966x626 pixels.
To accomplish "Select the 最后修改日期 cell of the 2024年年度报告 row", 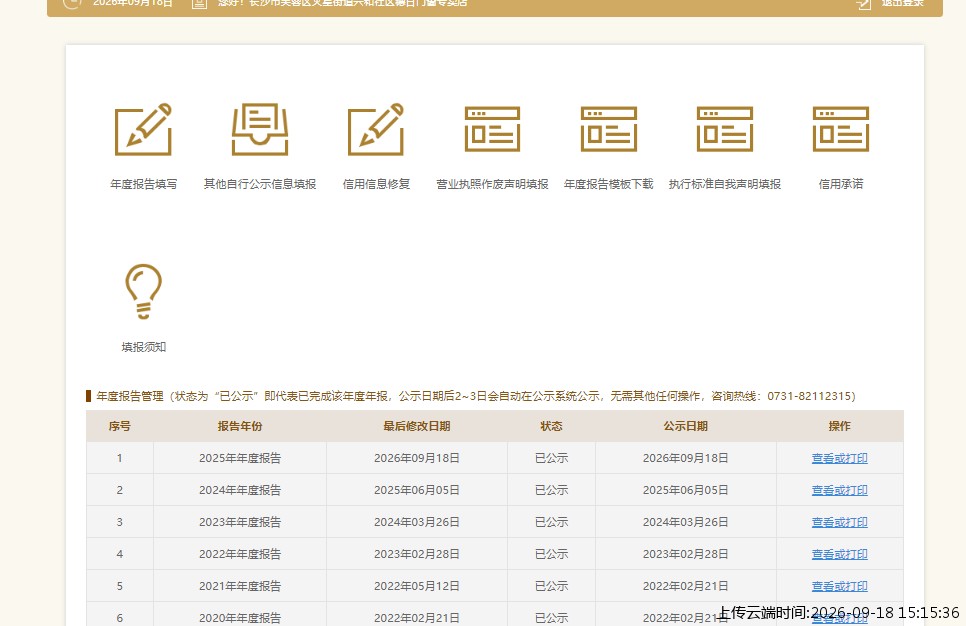I will 416,490.
